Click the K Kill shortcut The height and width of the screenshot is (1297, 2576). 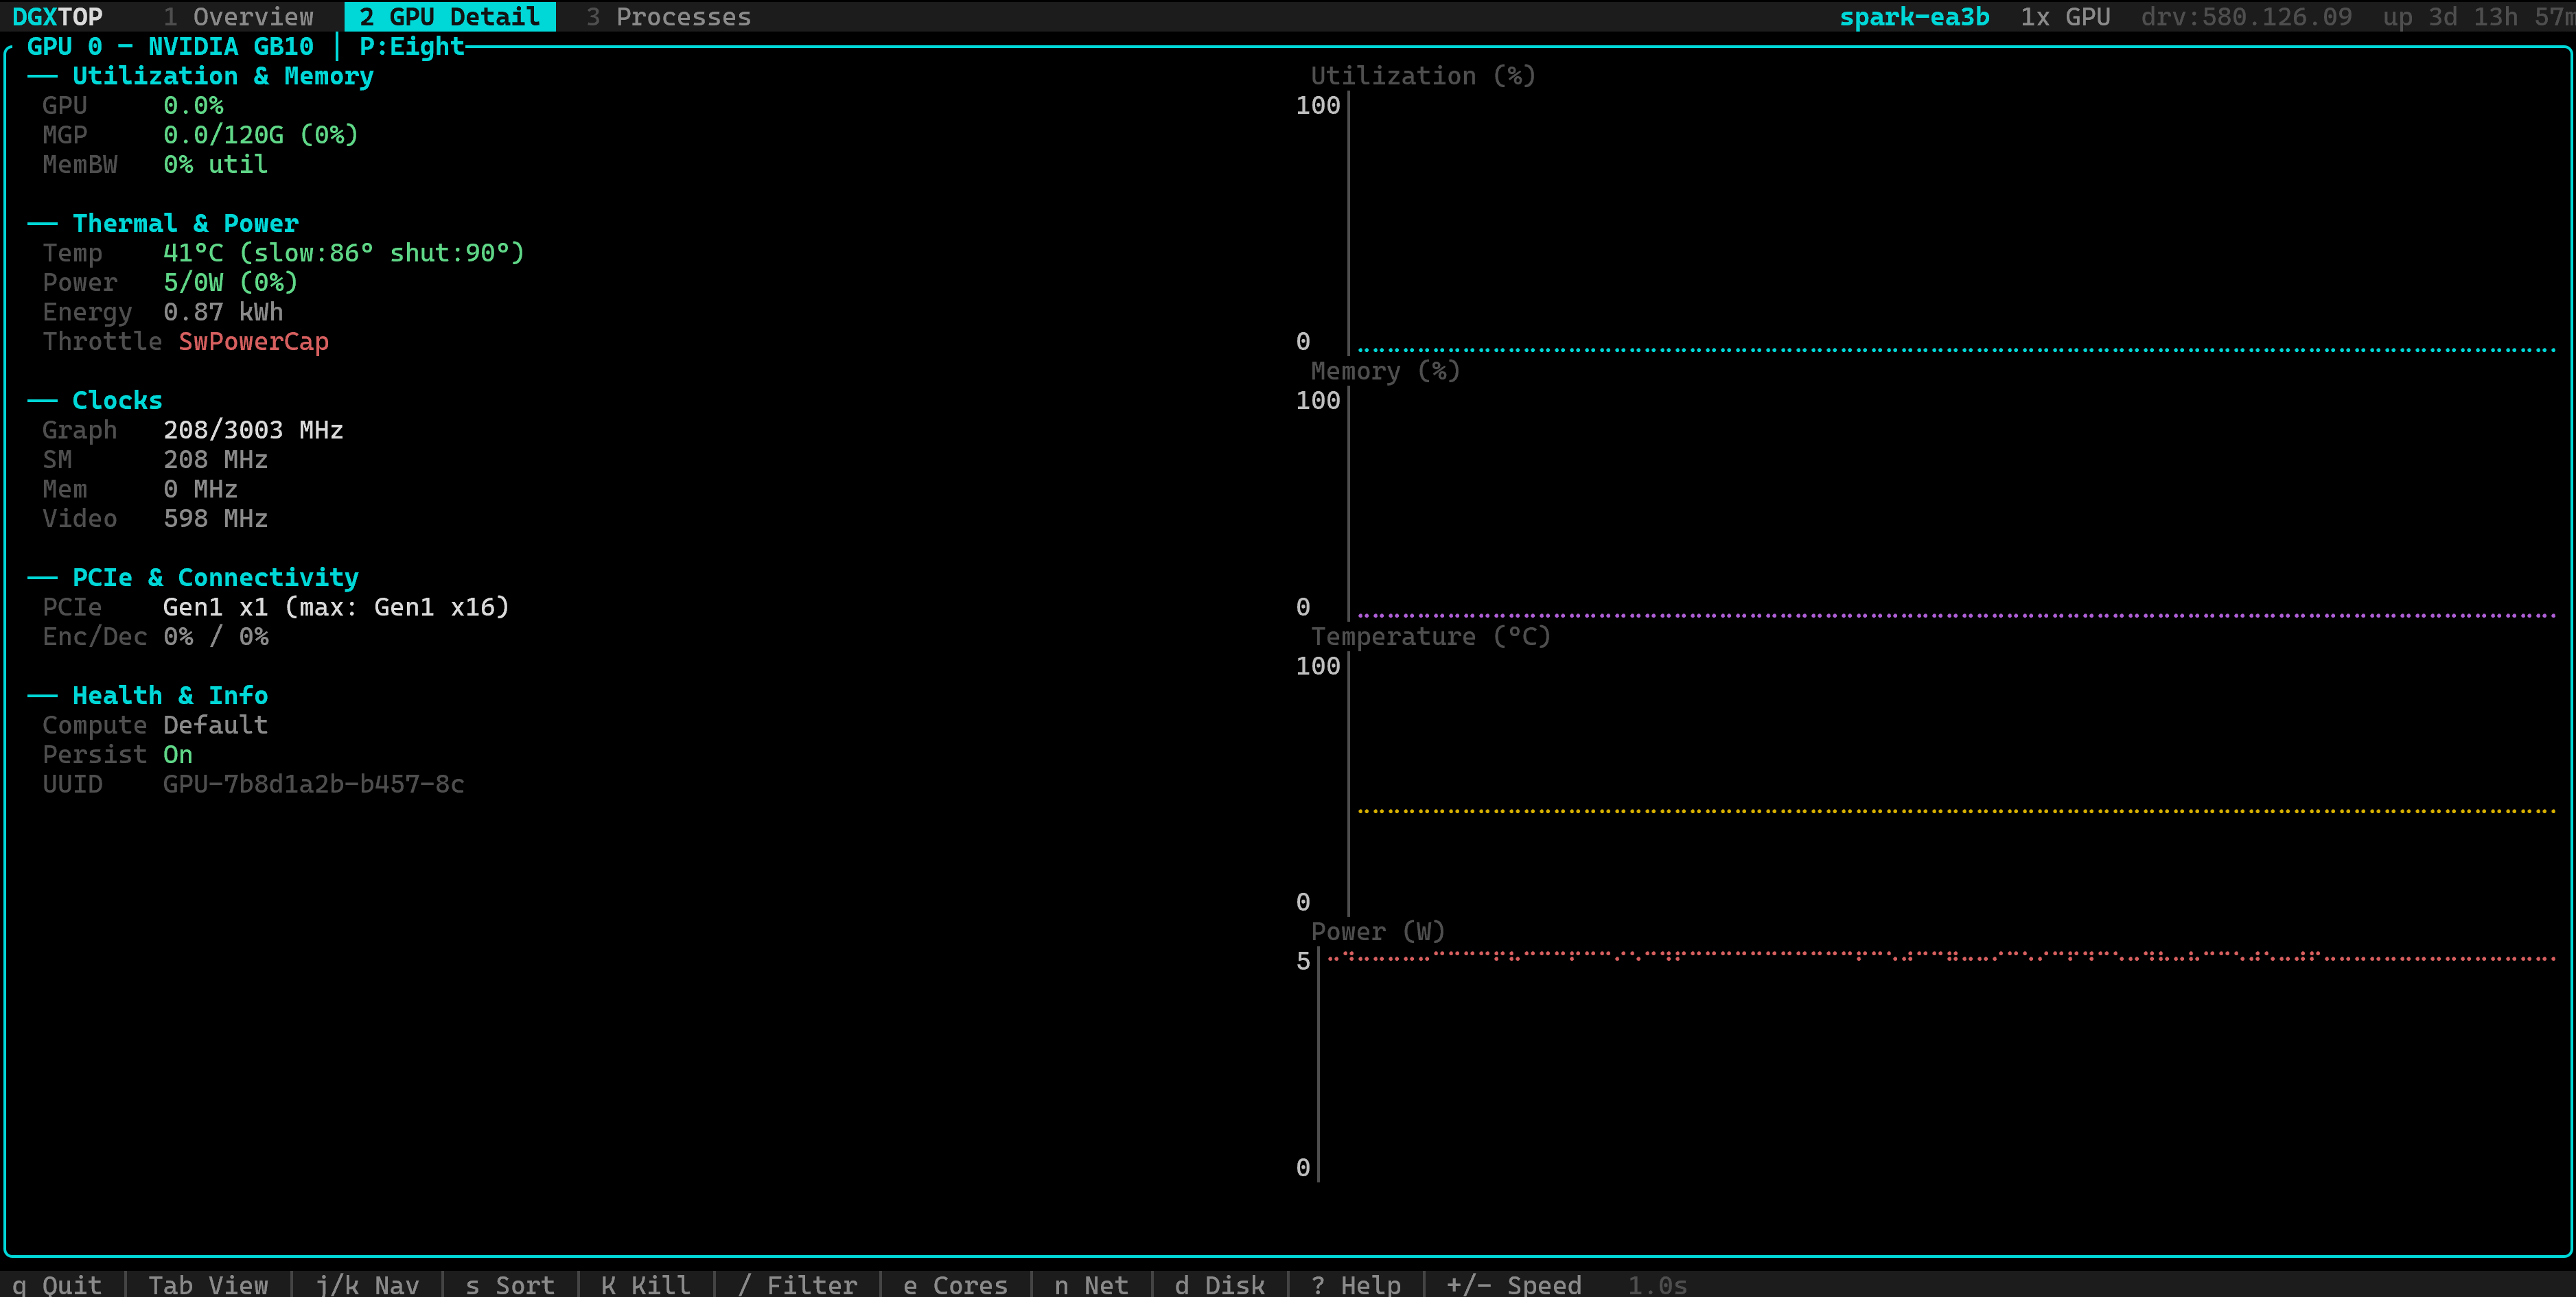pos(646,1285)
